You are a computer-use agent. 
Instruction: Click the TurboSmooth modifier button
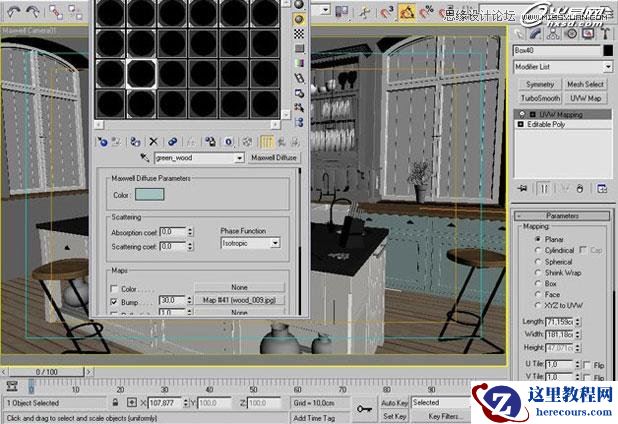pyautogui.click(x=540, y=98)
